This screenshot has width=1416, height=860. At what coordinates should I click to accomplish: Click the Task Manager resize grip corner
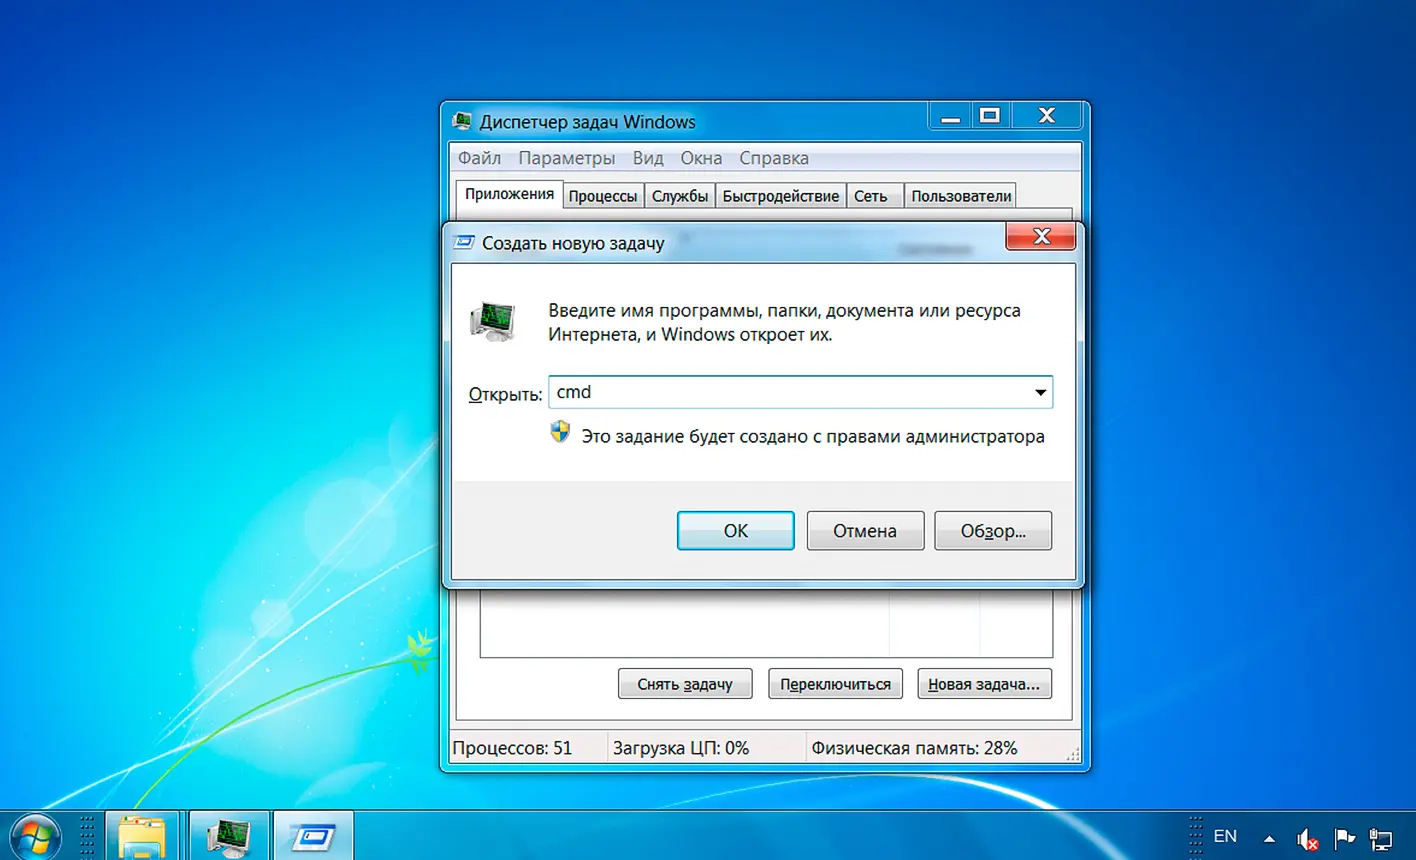coord(1073,753)
